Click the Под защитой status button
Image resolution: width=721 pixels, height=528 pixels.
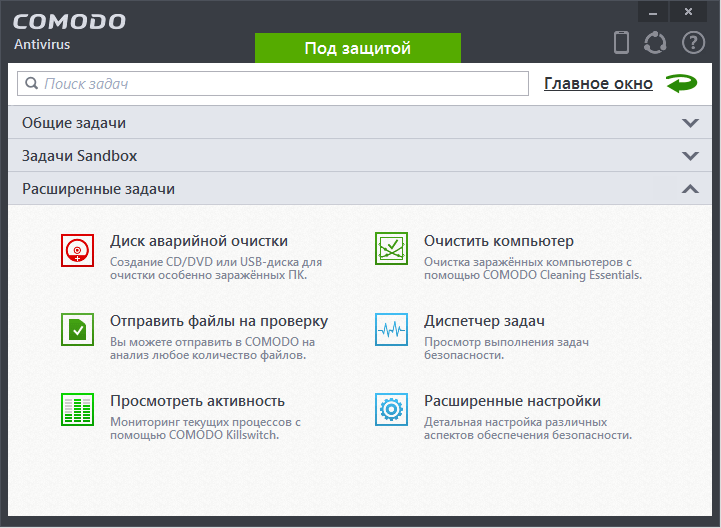pos(358,48)
